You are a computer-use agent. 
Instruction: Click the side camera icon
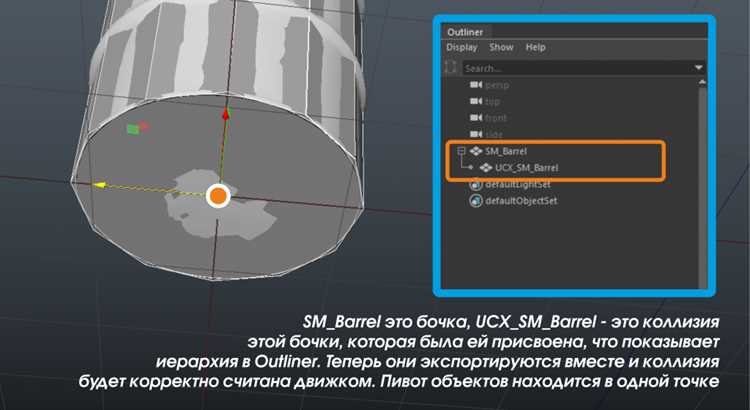click(x=476, y=134)
